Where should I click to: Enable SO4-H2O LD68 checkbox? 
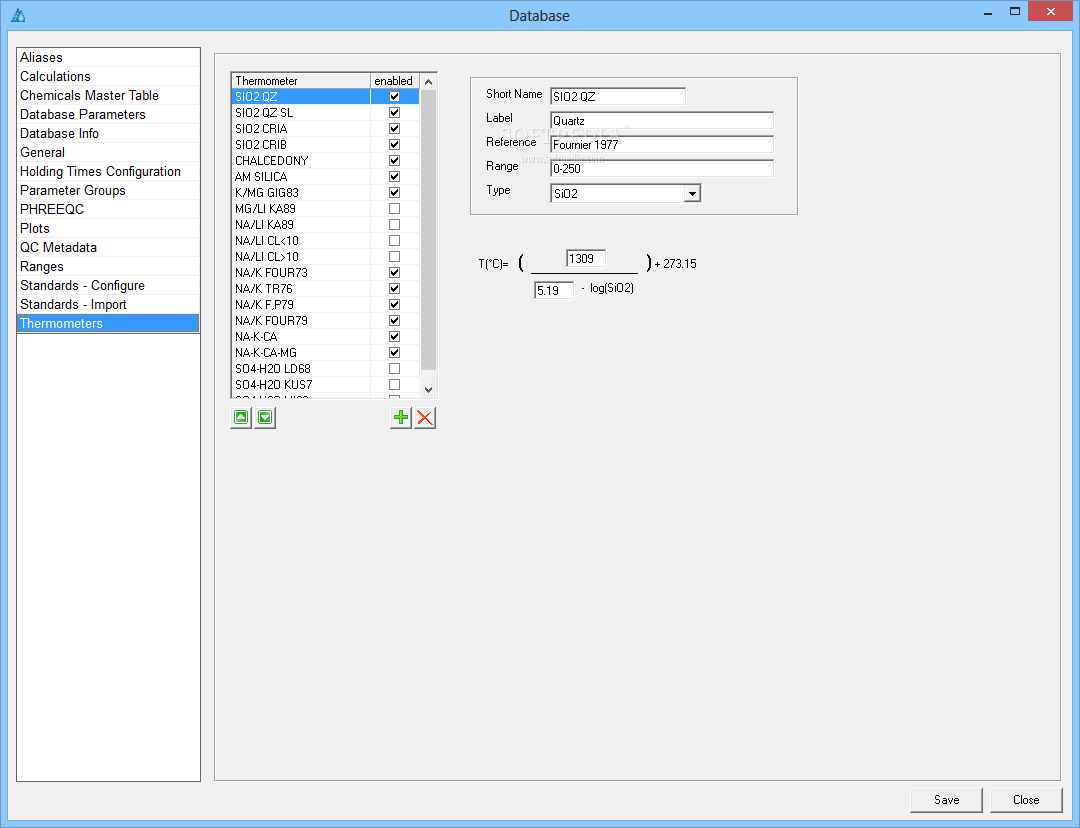[395, 369]
